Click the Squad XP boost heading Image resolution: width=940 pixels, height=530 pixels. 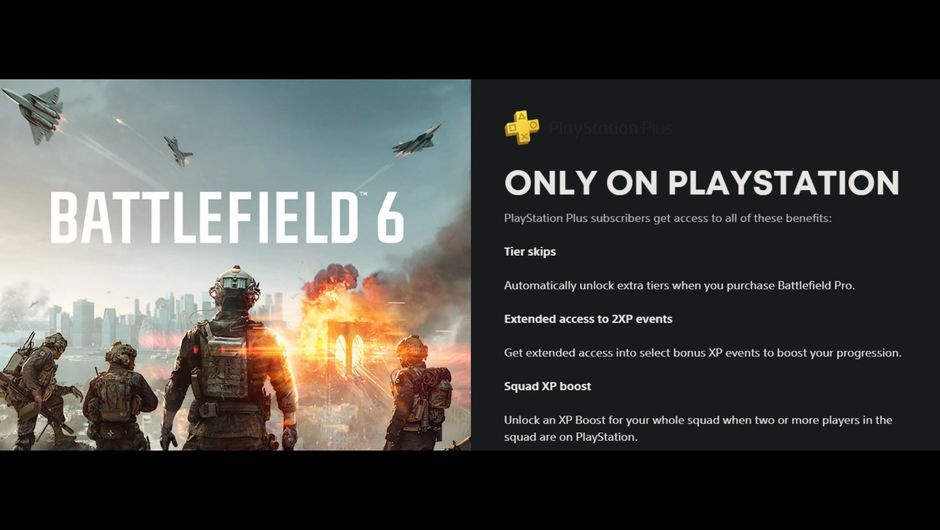[547, 386]
